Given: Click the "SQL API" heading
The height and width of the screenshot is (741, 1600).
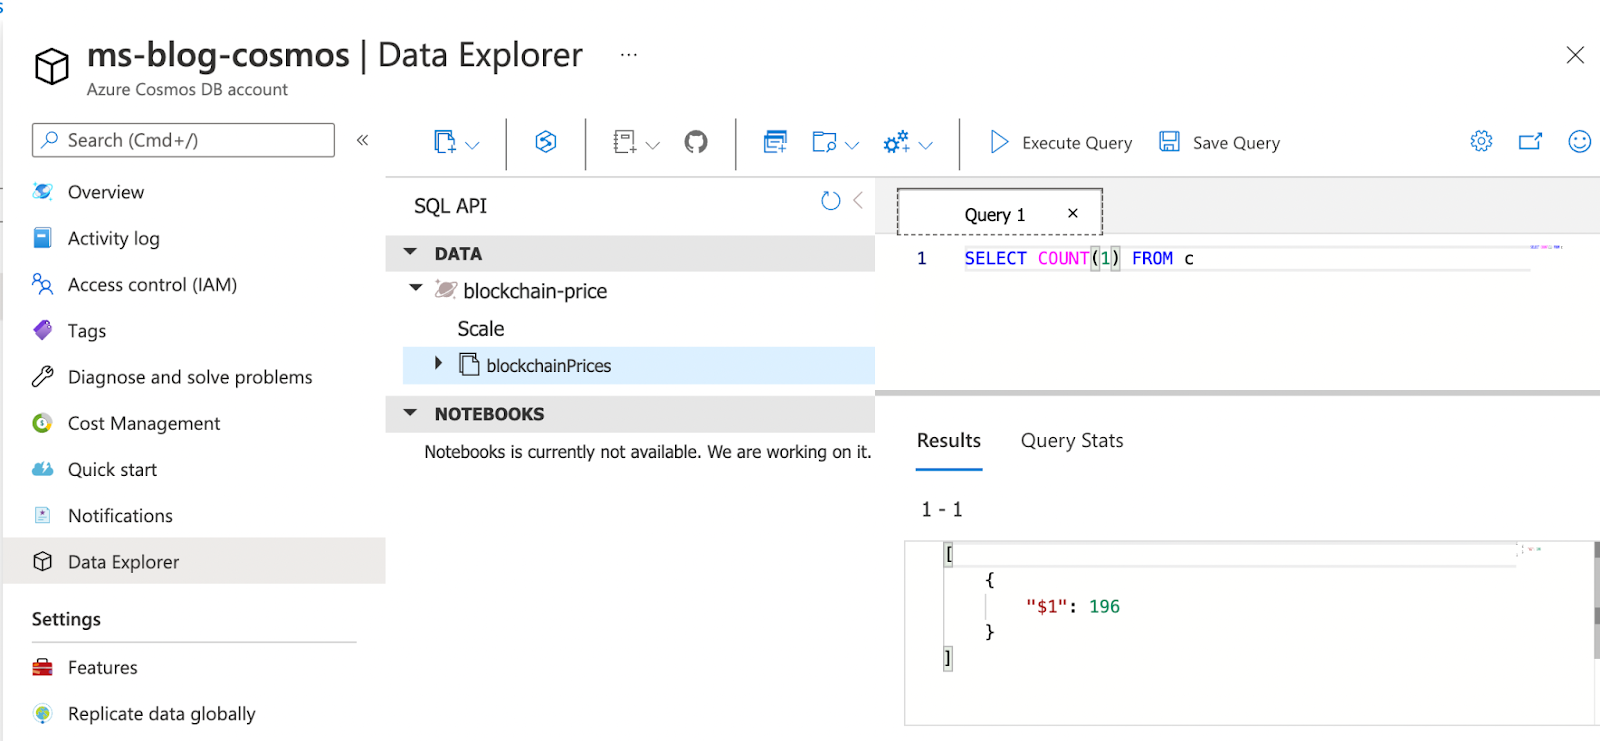Looking at the screenshot, I should [450, 206].
